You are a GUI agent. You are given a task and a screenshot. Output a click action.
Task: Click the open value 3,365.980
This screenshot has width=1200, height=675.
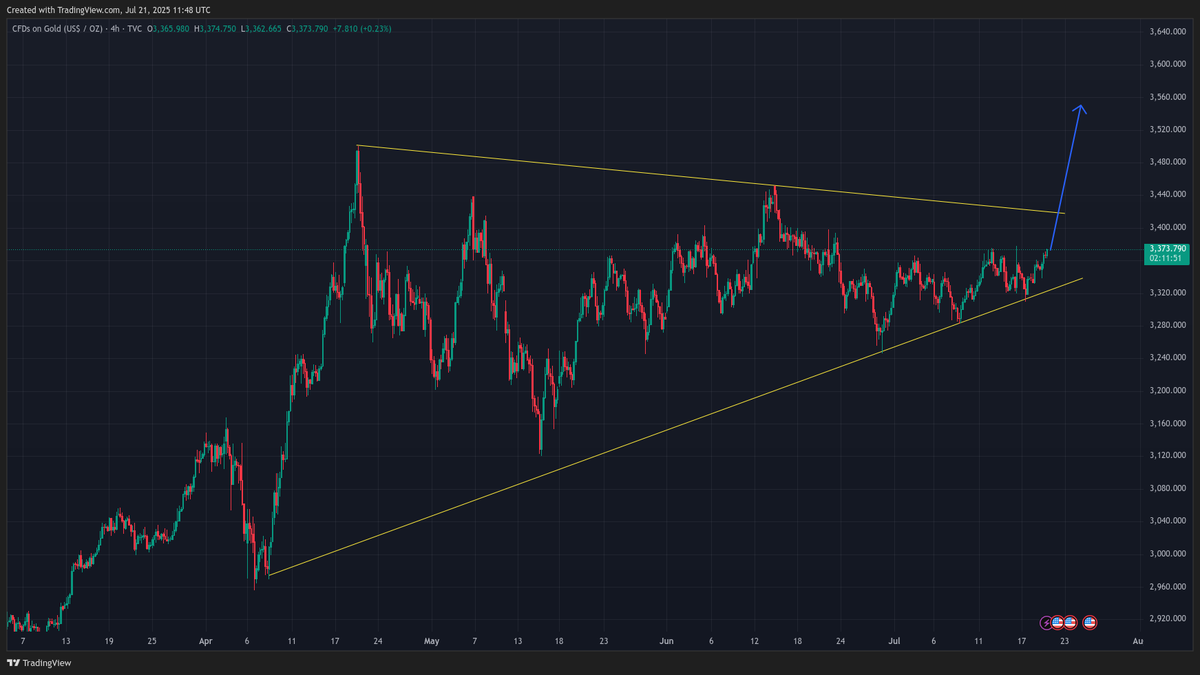pyautogui.click(x=171, y=28)
